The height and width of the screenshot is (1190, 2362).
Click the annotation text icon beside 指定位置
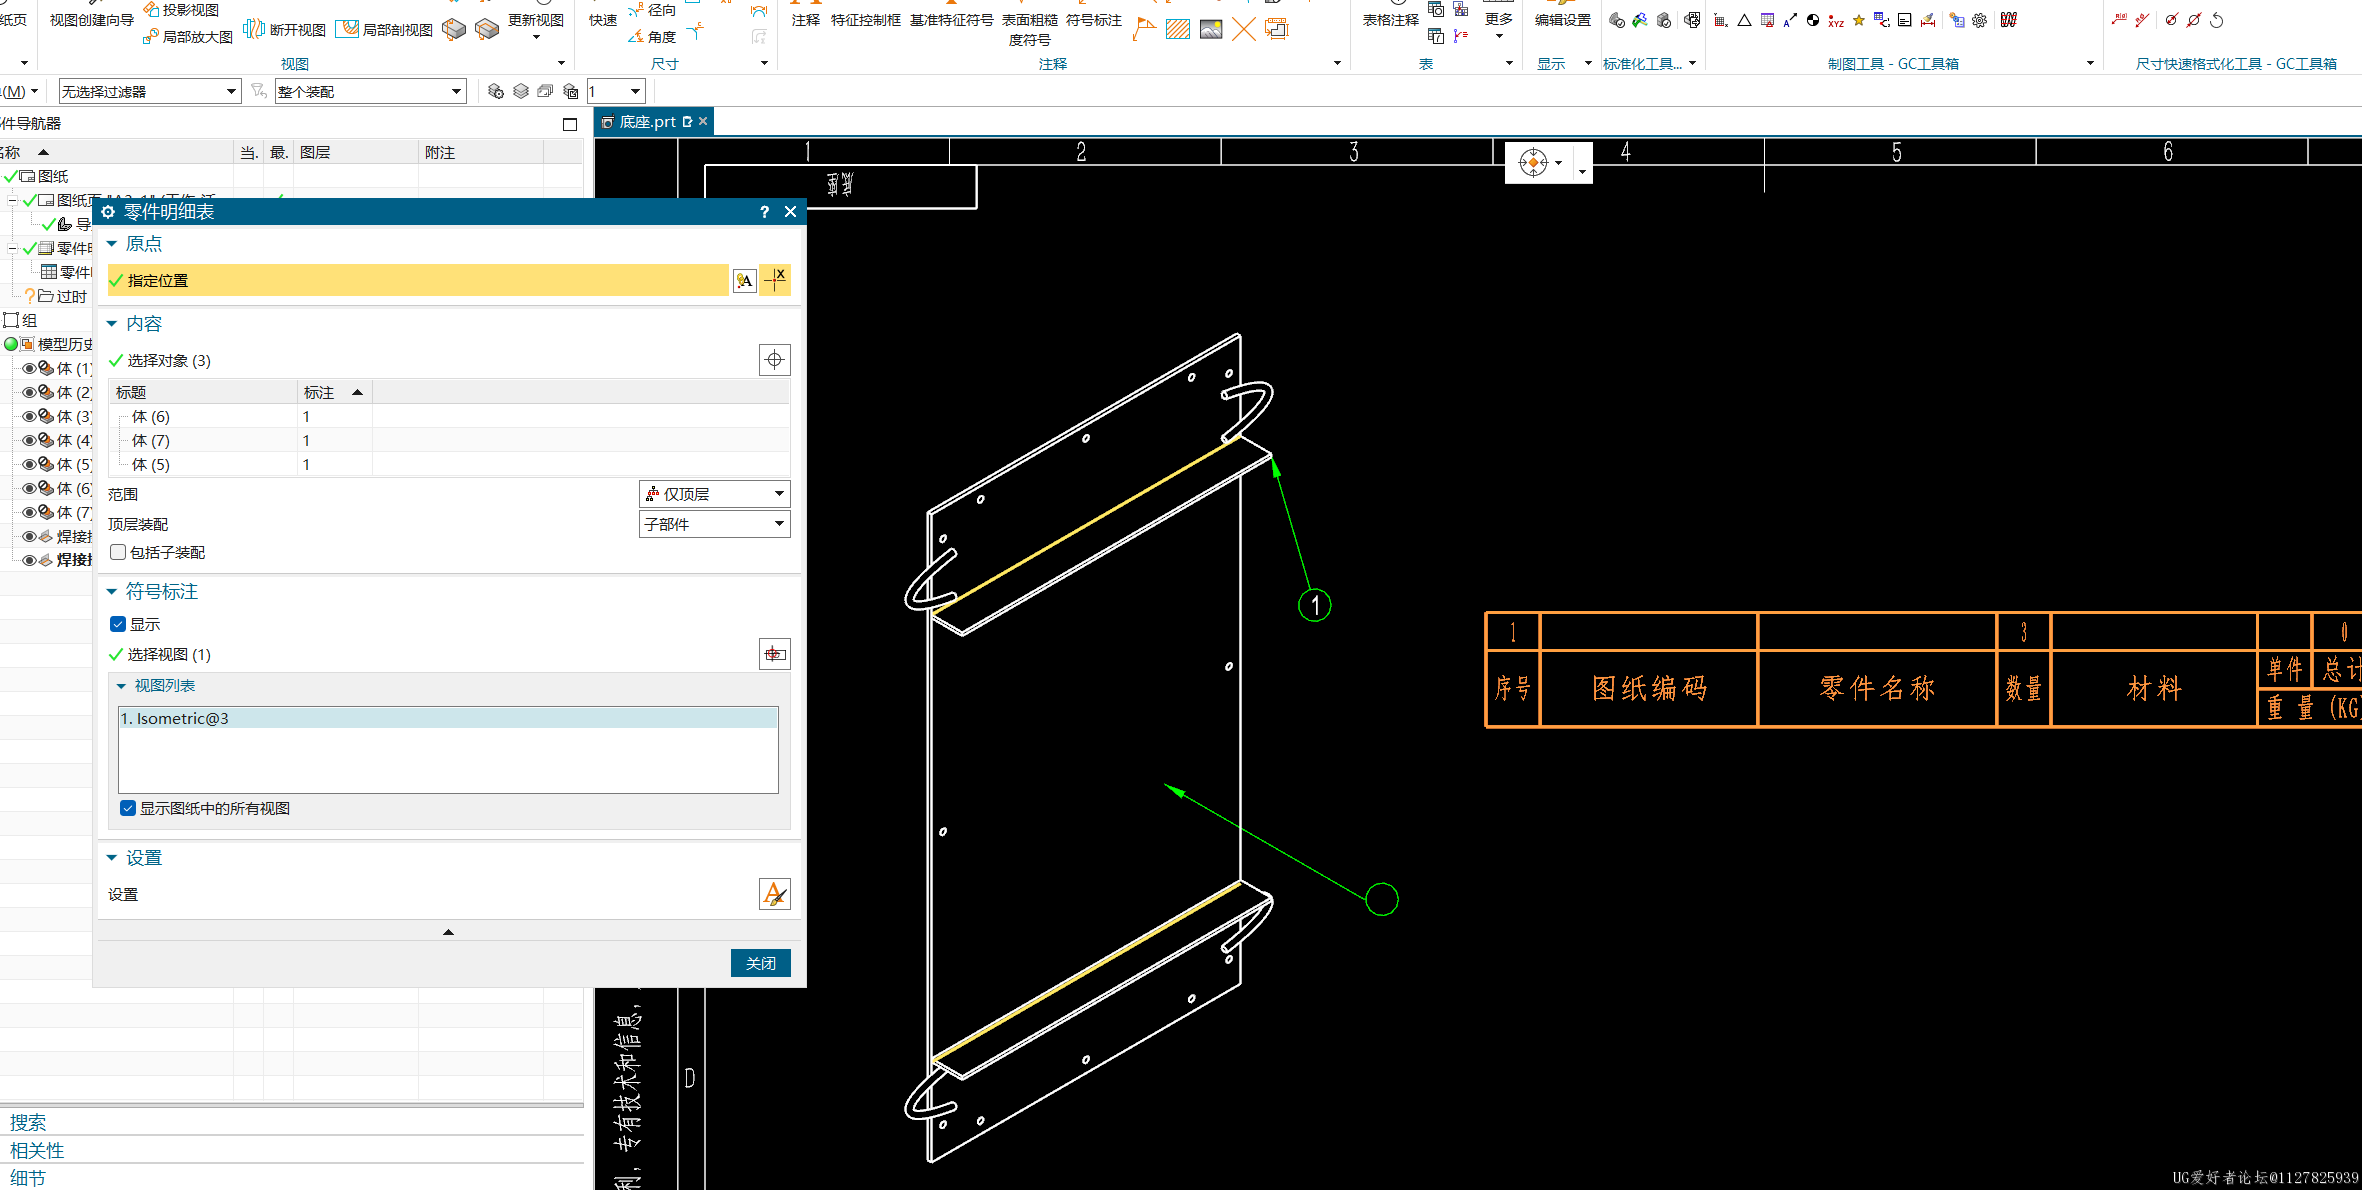[x=744, y=281]
